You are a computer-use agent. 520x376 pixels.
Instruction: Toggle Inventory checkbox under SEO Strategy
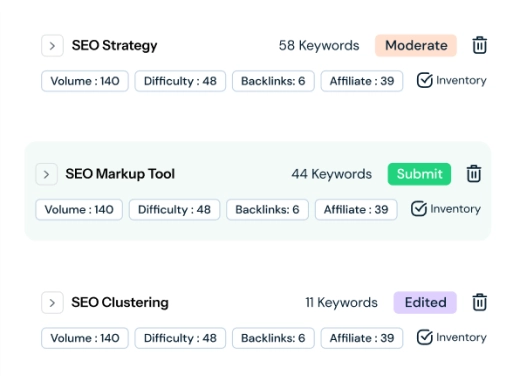[x=424, y=80]
